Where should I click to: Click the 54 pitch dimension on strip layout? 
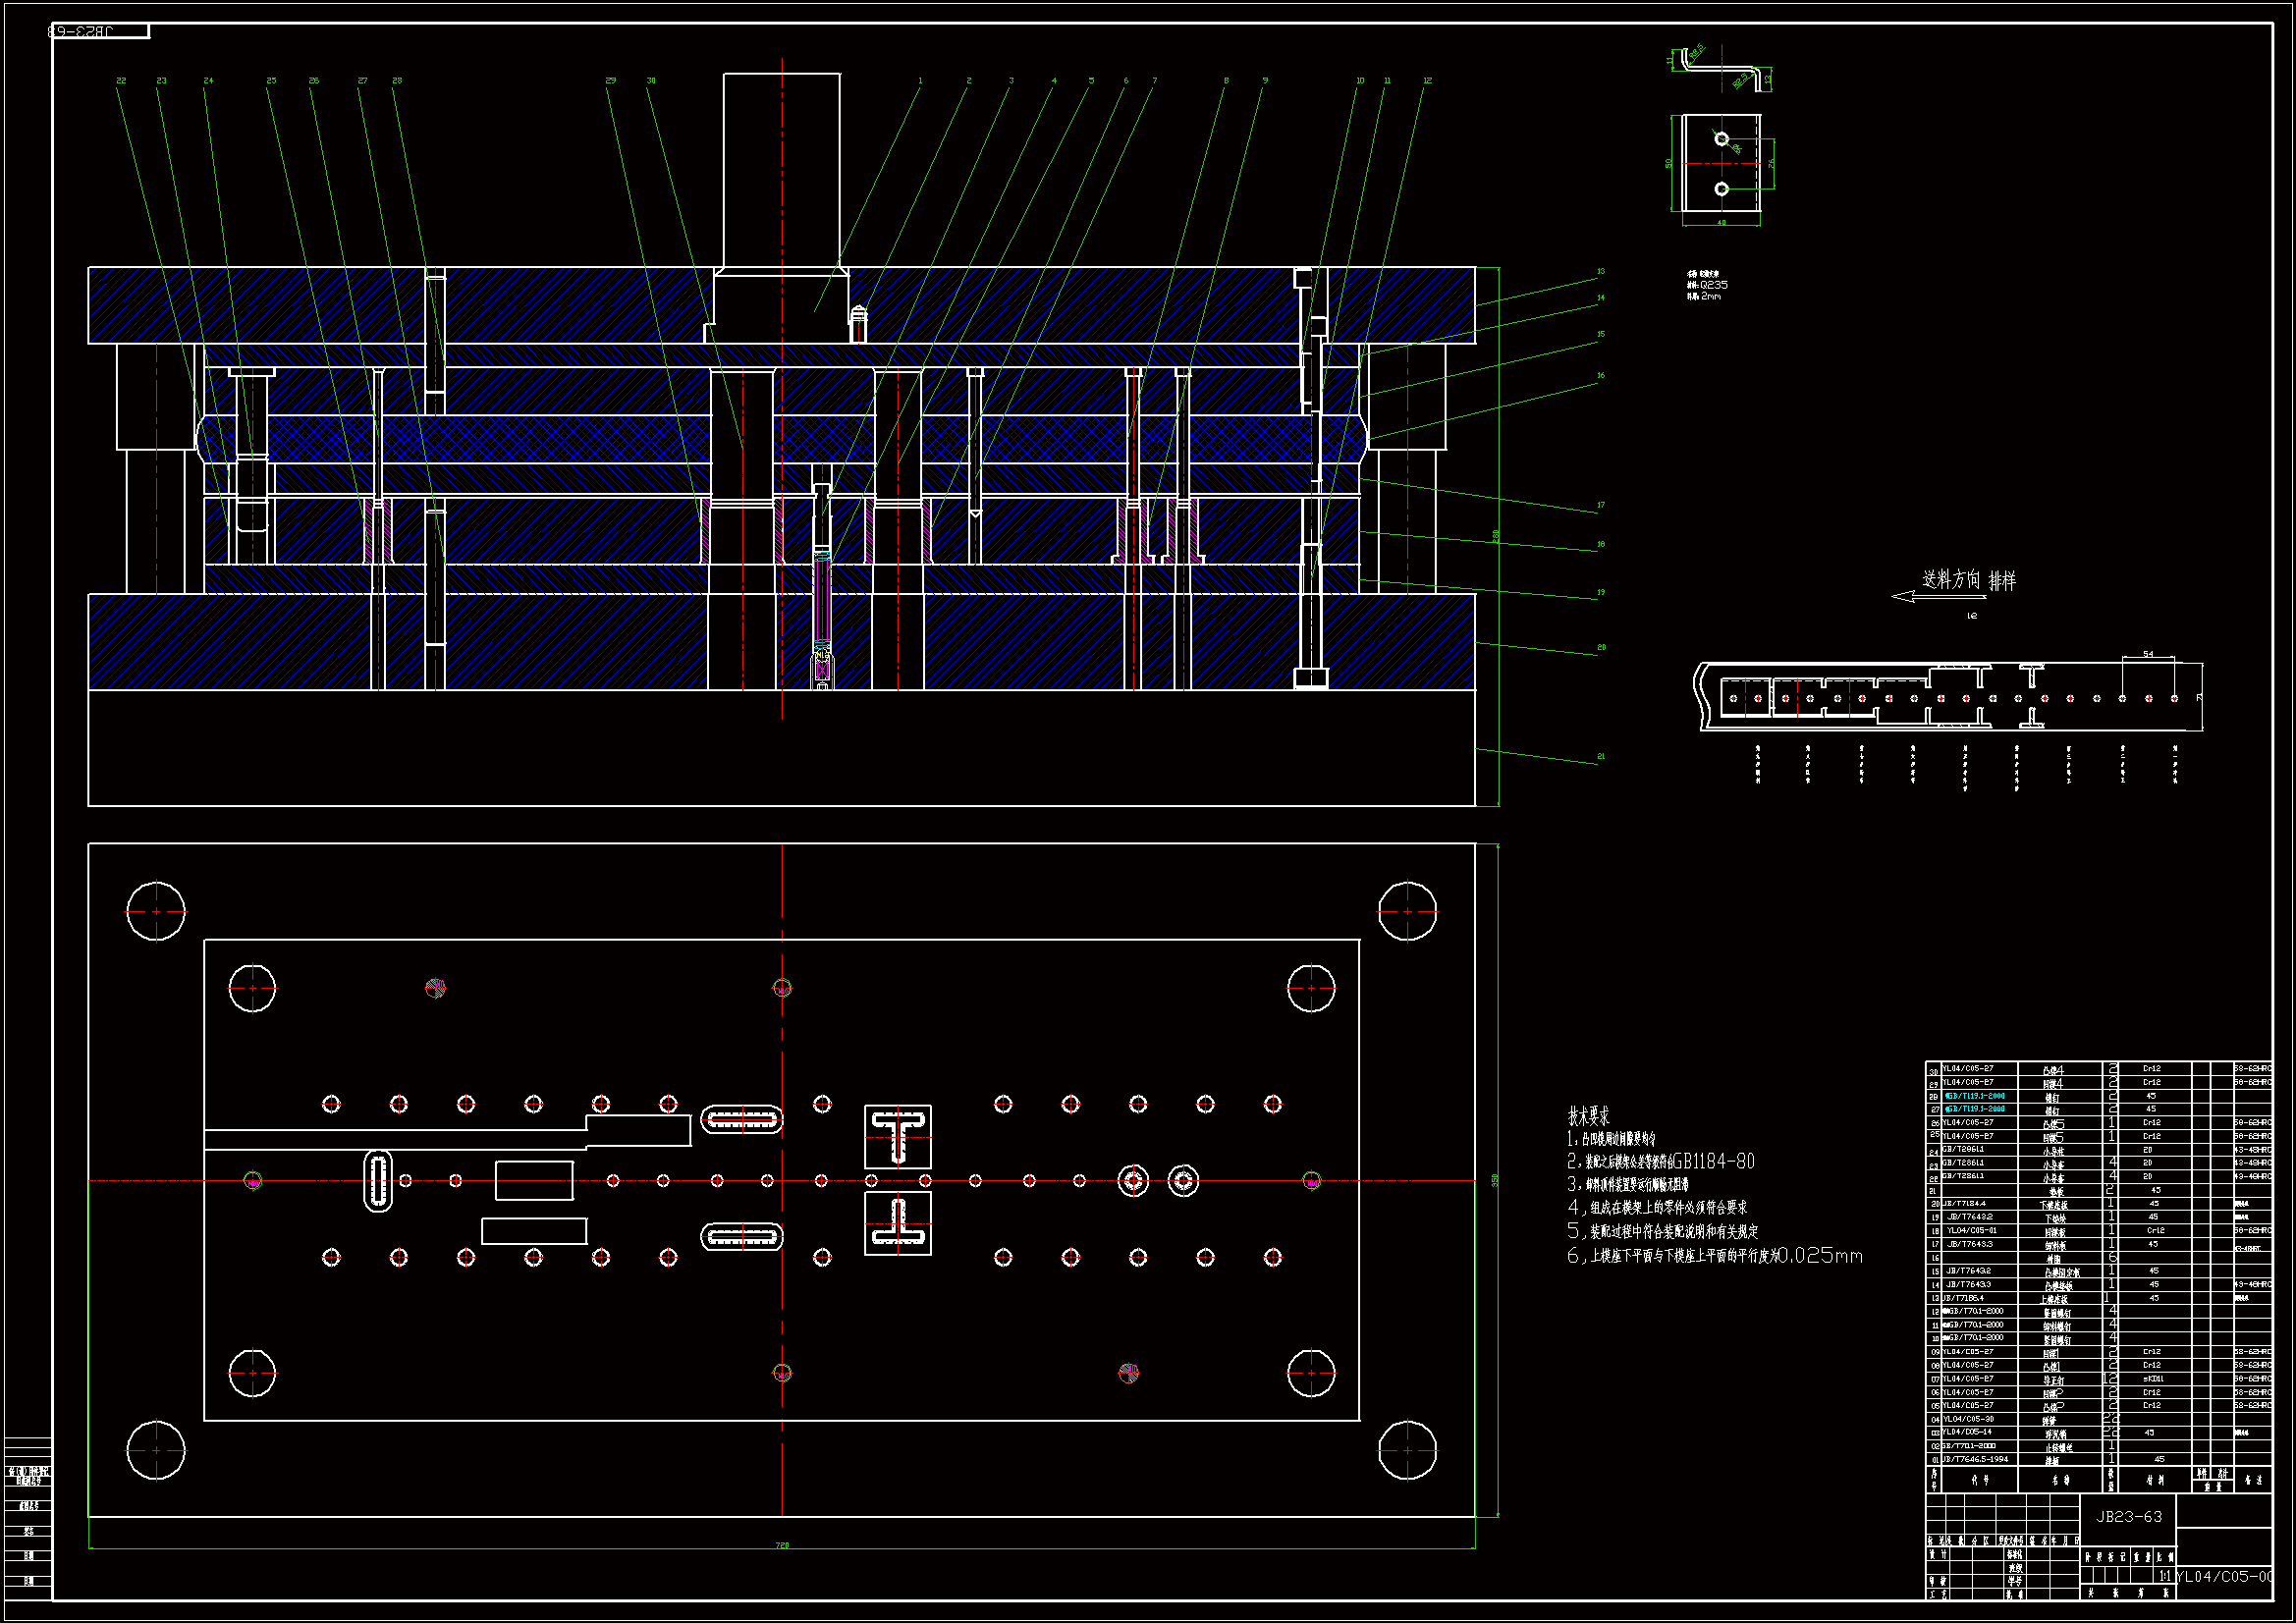tap(2148, 654)
